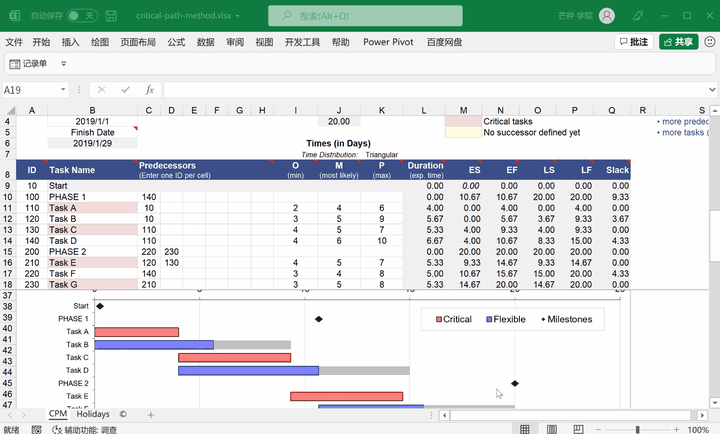
Task: Open the 公式 tab
Action: coord(176,42)
